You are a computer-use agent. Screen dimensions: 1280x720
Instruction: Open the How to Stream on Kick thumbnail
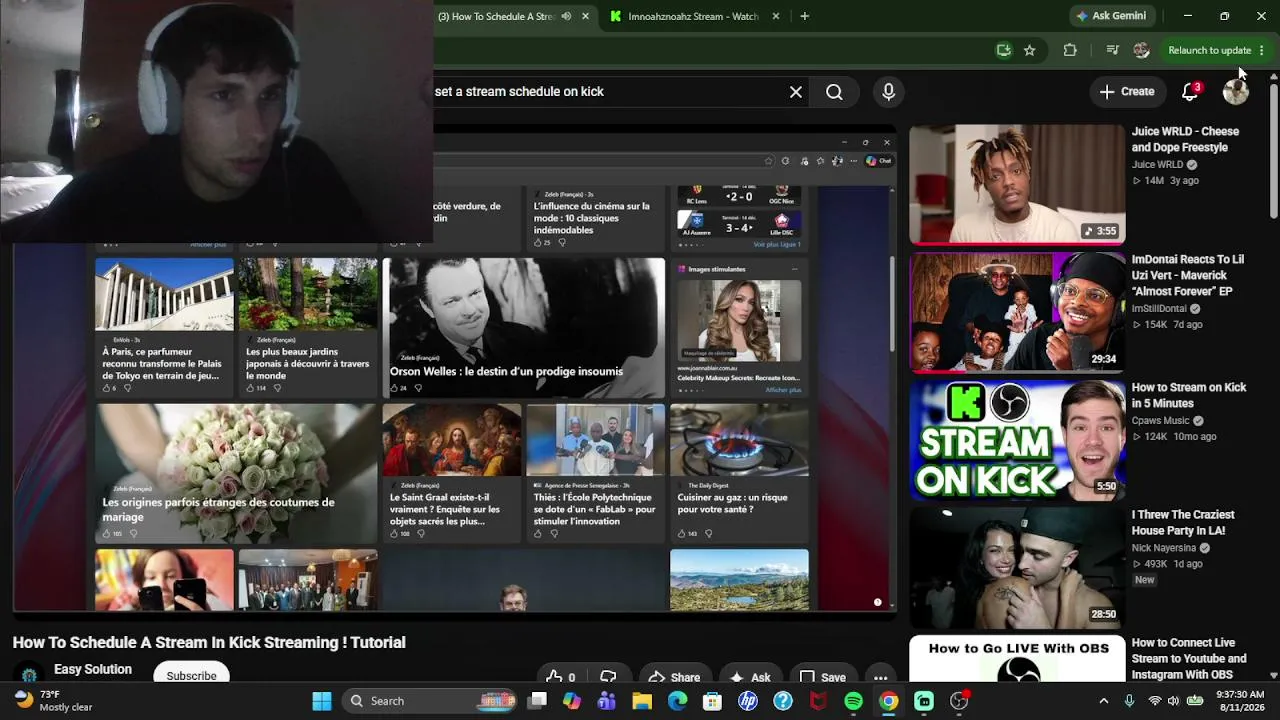tap(1017, 440)
